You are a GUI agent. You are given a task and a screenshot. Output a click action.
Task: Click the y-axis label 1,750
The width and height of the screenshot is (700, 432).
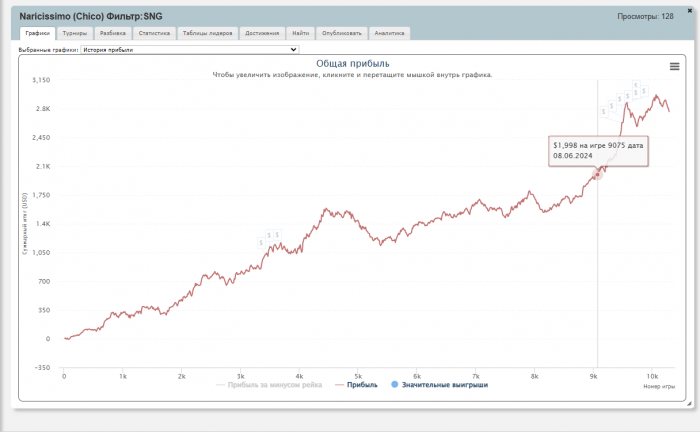pyautogui.click(x=41, y=195)
